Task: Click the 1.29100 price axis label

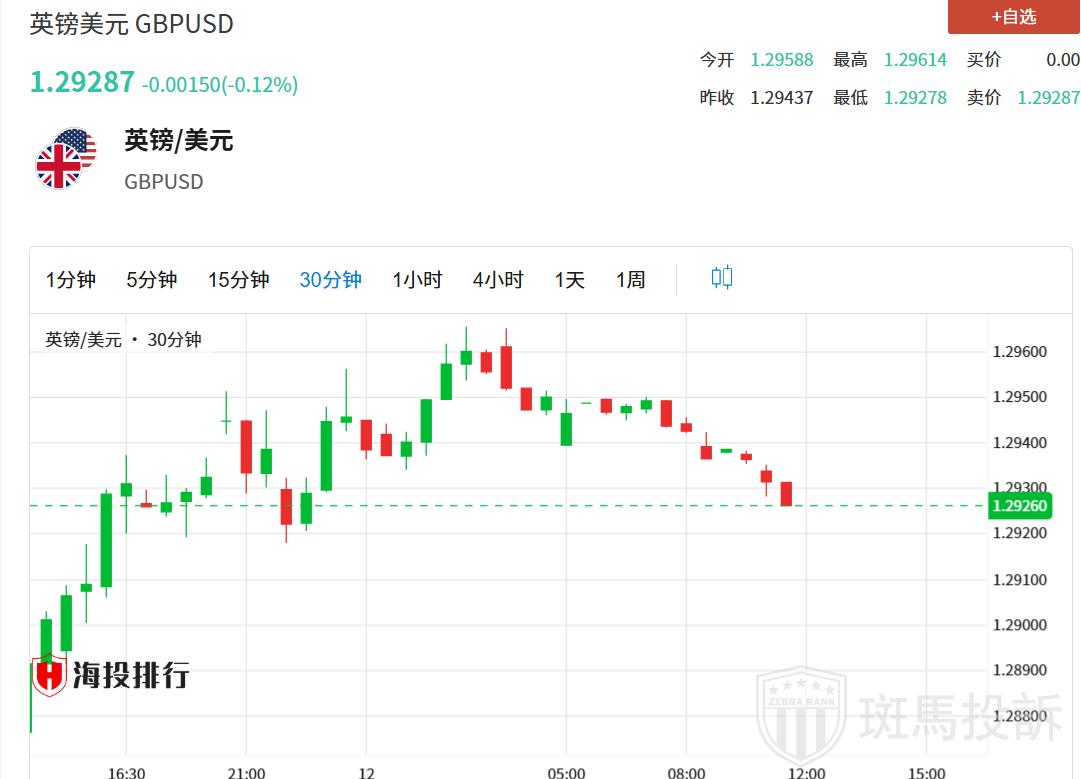Action: click(1020, 580)
